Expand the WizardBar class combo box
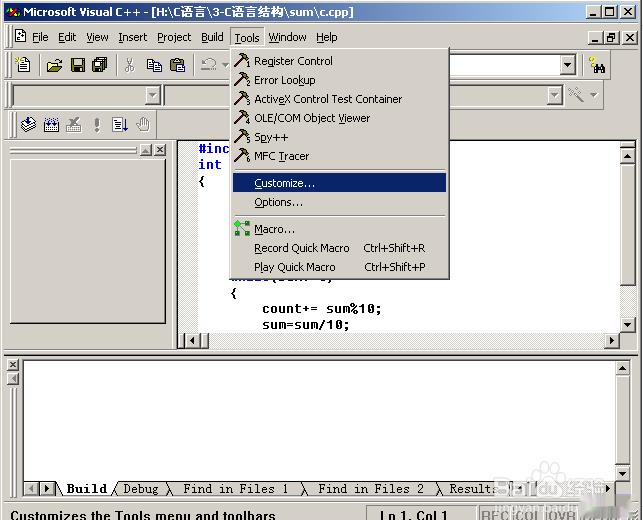Image resolution: width=643 pixels, height=520 pixels. pyautogui.click(x=152, y=95)
